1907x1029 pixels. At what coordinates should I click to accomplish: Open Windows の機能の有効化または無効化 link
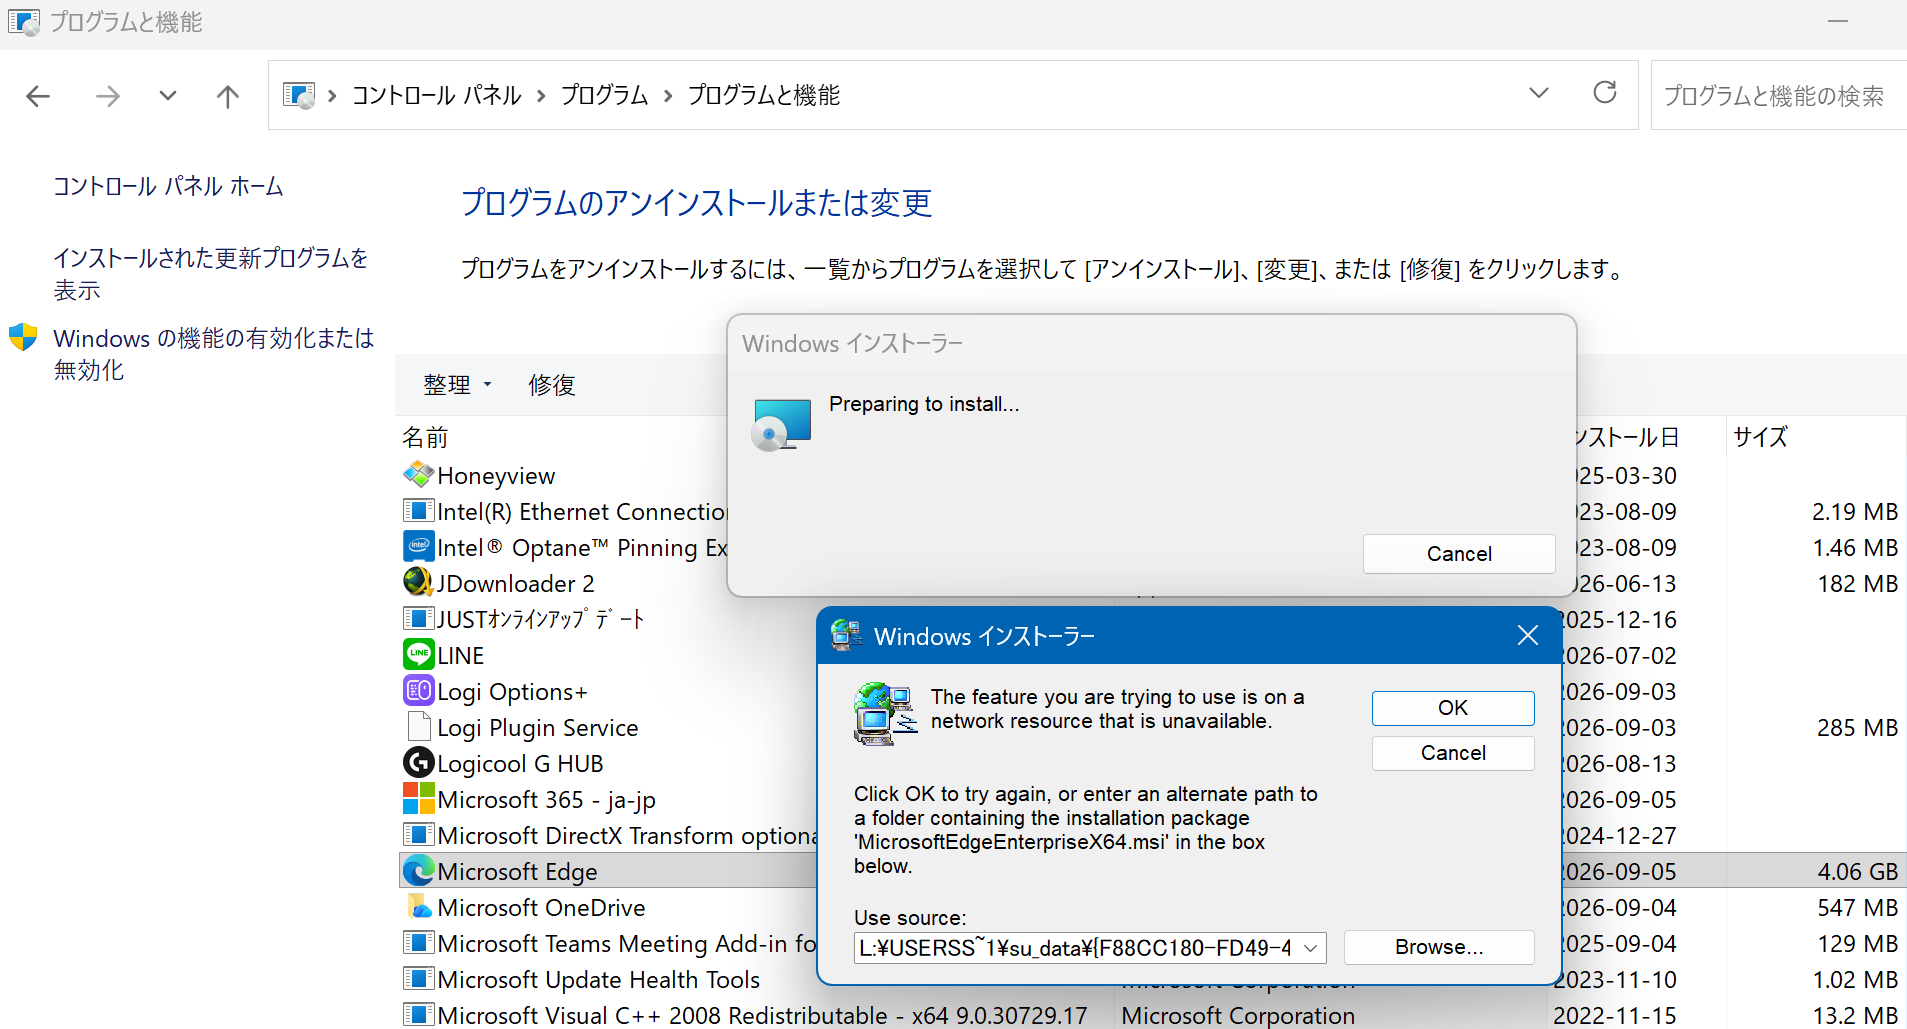[214, 354]
